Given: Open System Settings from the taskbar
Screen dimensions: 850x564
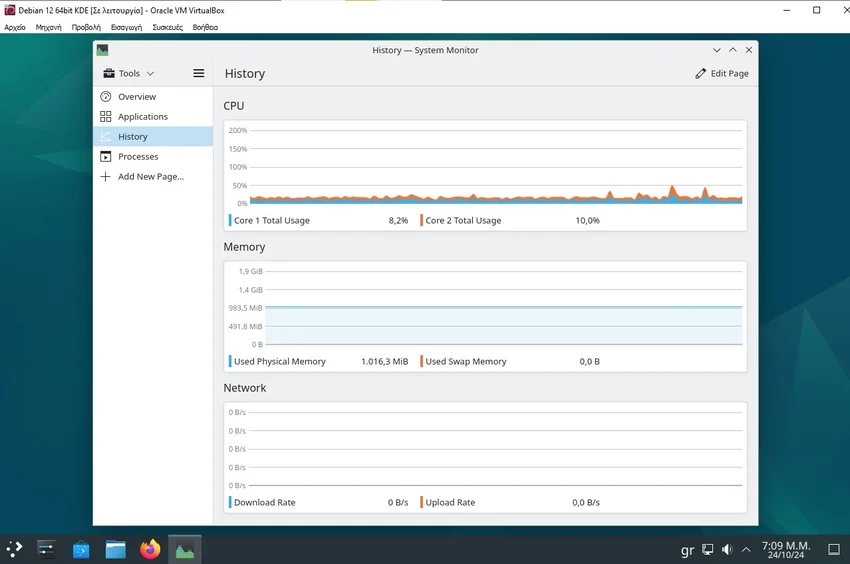Looking at the screenshot, I should point(46,548).
